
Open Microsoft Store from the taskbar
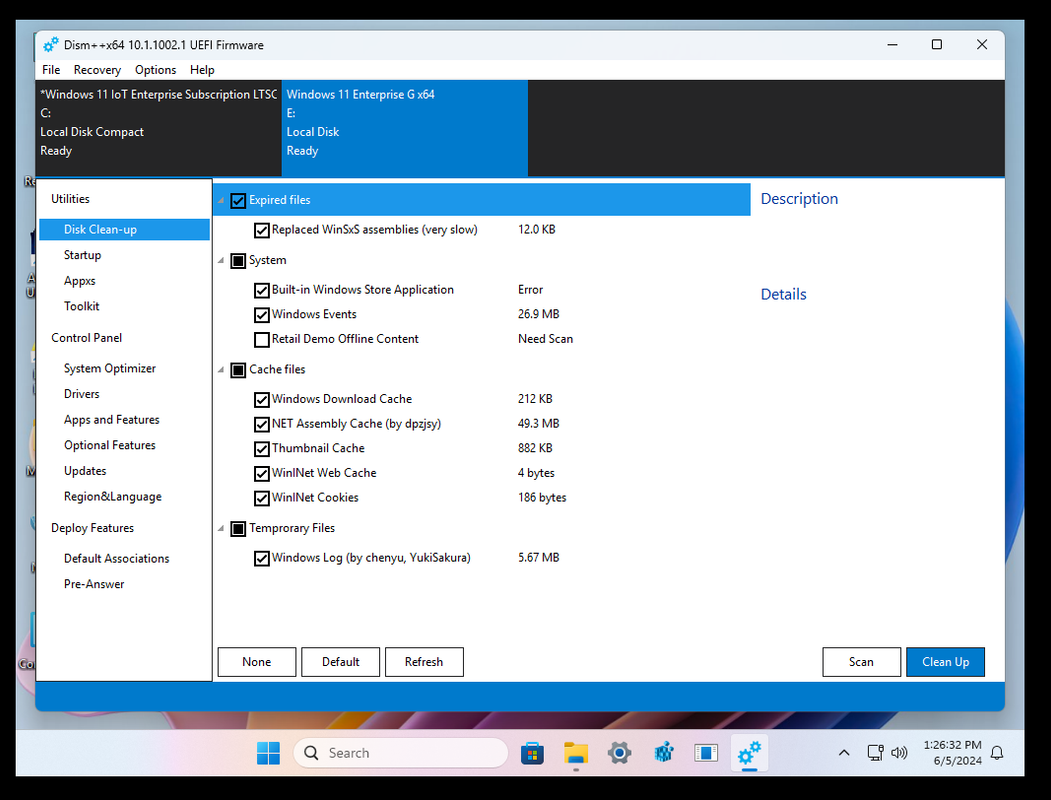pyautogui.click(x=532, y=753)
